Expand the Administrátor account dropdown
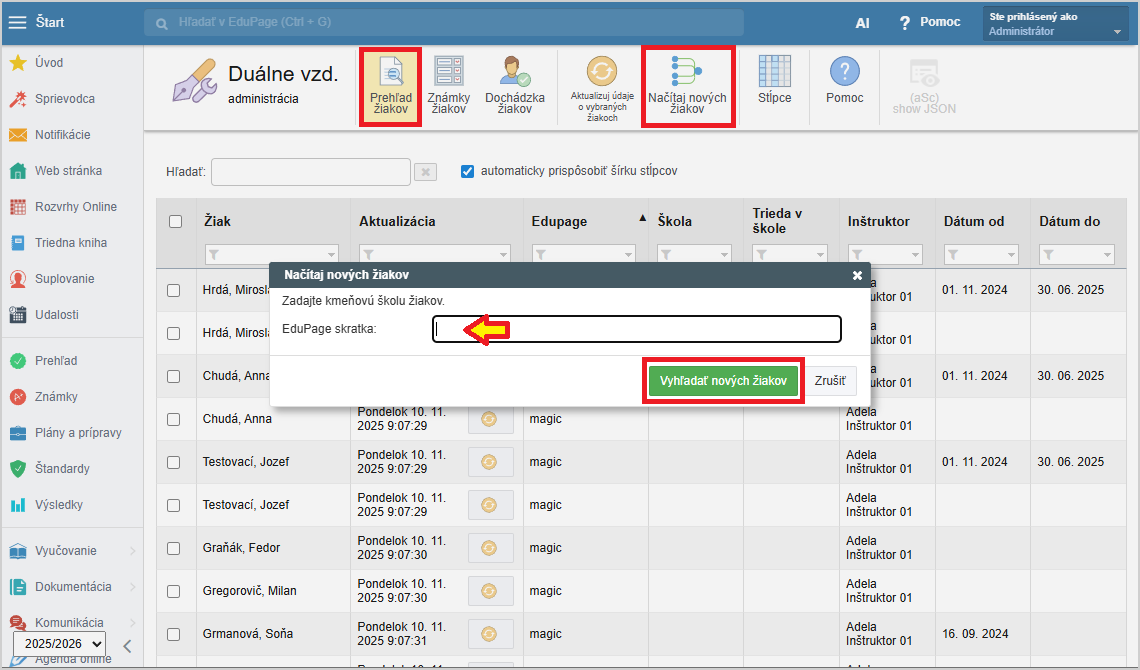 [x=1118, y=32]
